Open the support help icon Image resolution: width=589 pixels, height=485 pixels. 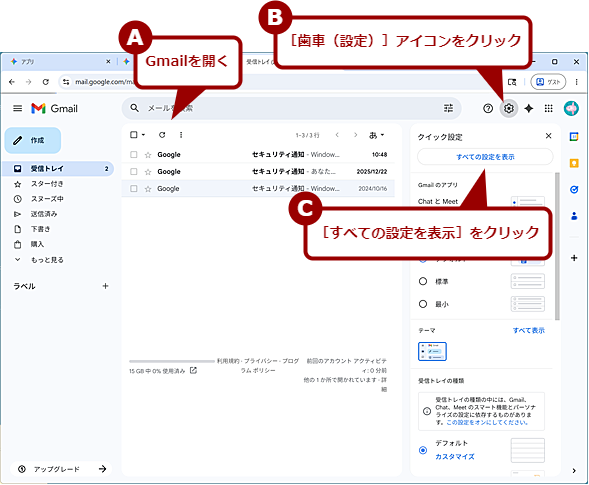(488, 109)
